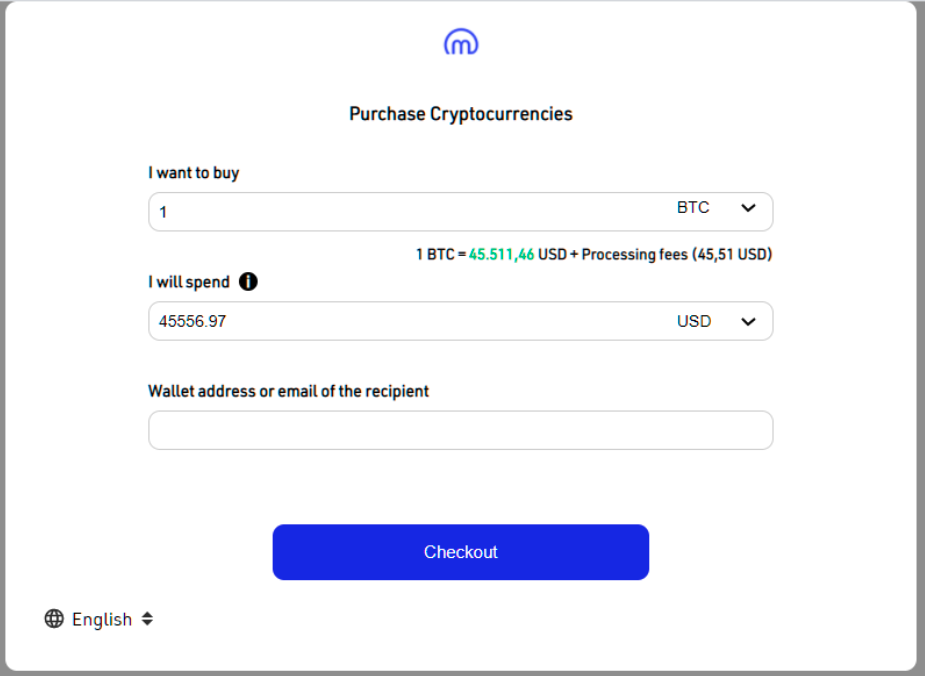925x676 pixels.
Task: Click the info icon beside "I will spend"
Action: 249,282
